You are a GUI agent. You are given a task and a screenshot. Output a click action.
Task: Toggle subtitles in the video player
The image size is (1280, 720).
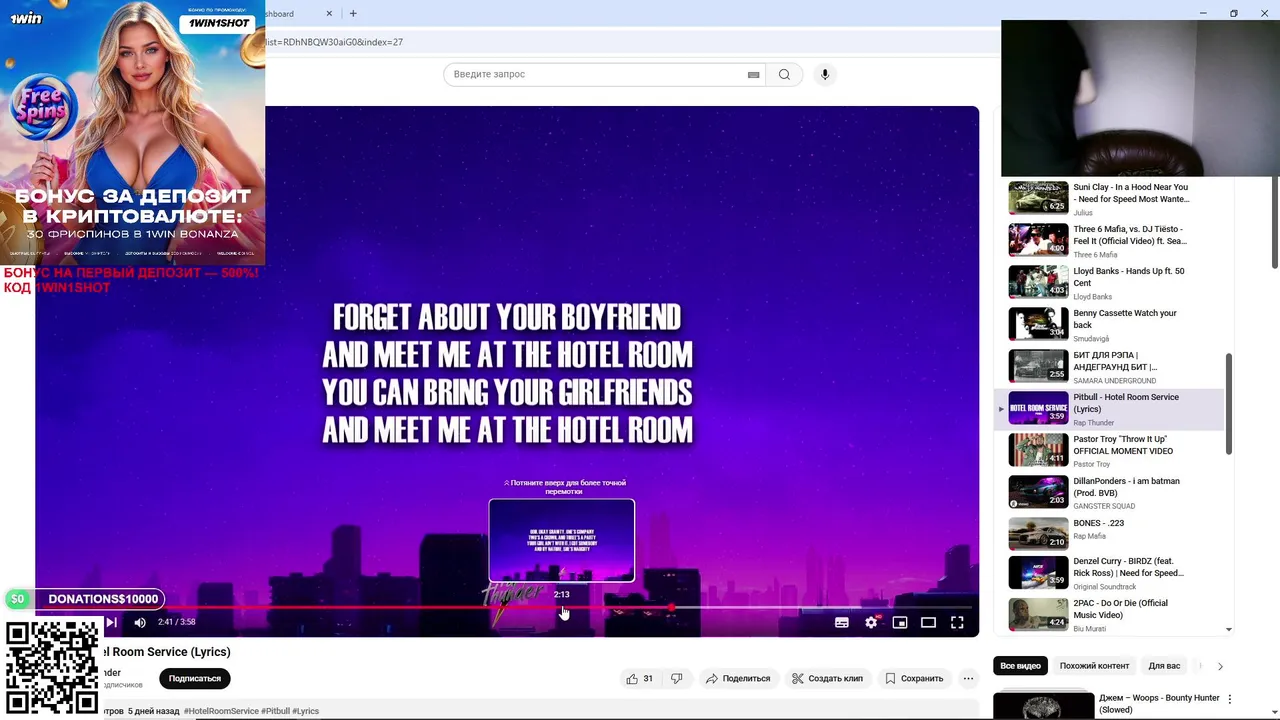click(x=842, y=622)
